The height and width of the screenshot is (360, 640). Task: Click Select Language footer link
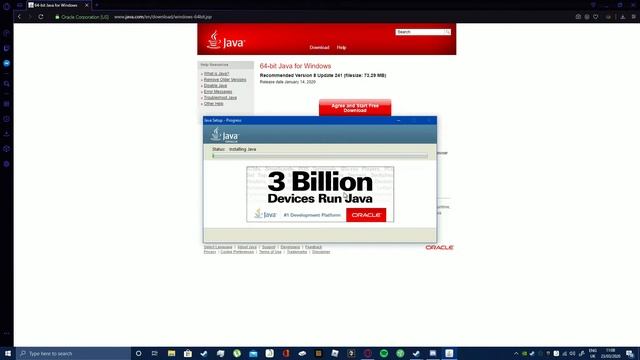218,247
